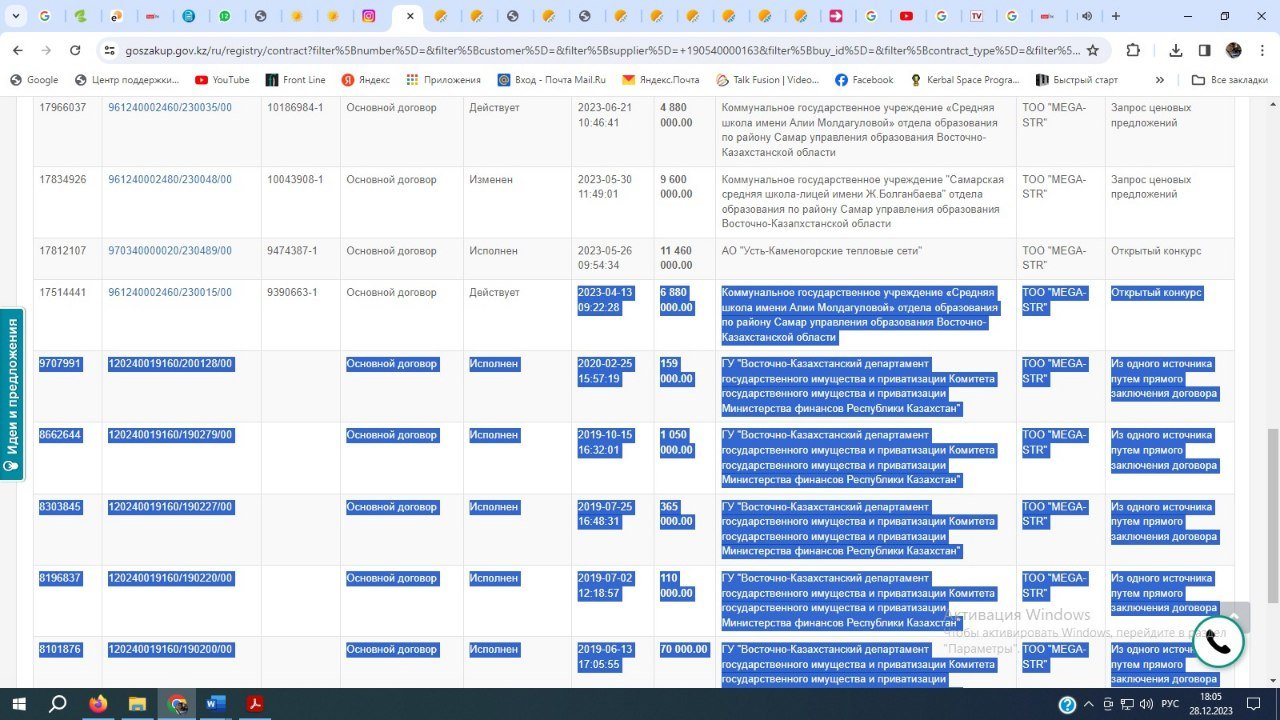The image size is (1280, 720).
Task: Expand the hidden system tray icons
Action: 1089,704
